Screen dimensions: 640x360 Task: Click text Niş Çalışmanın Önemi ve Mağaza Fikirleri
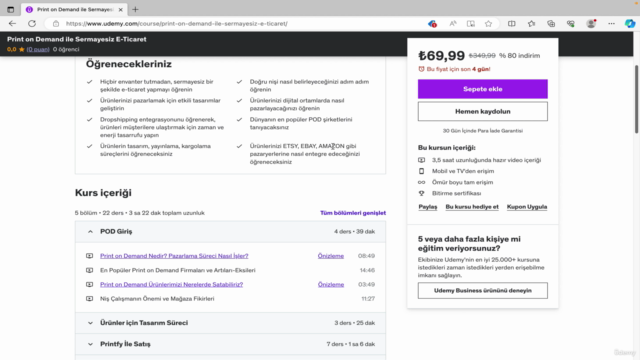pyautogui.click(x=157, y=299)
